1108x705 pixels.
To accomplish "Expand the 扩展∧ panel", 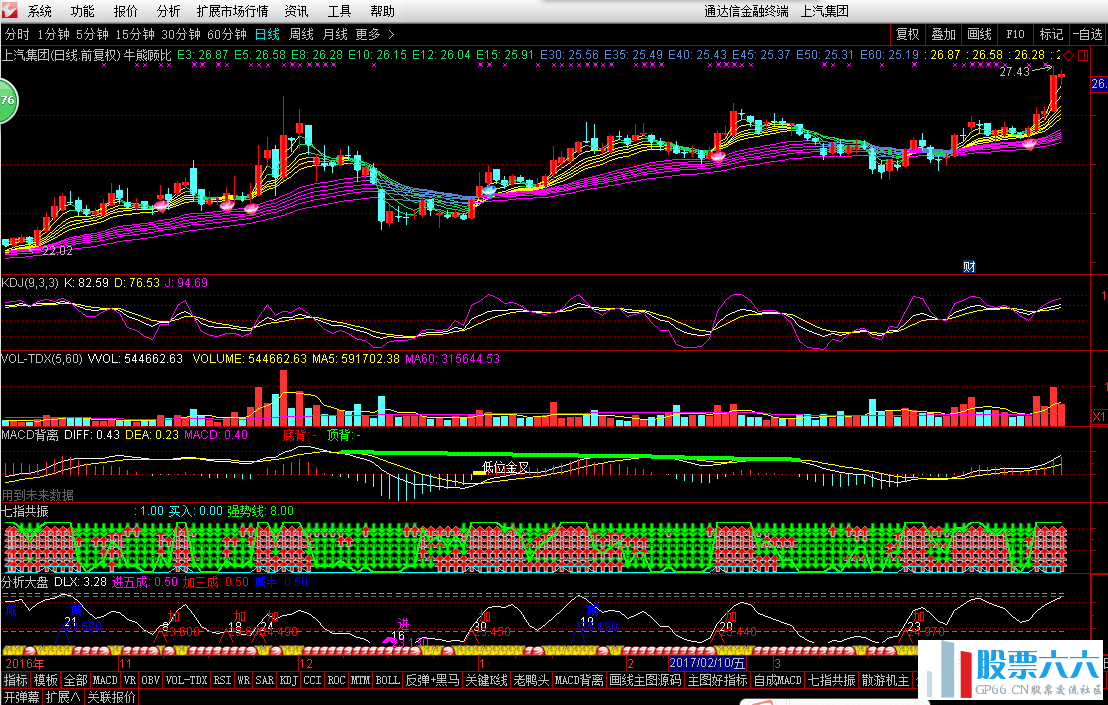I will tap(64, 697).
